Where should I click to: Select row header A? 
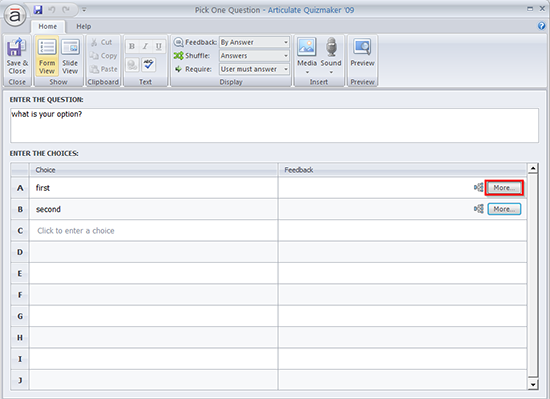[20, 188]
